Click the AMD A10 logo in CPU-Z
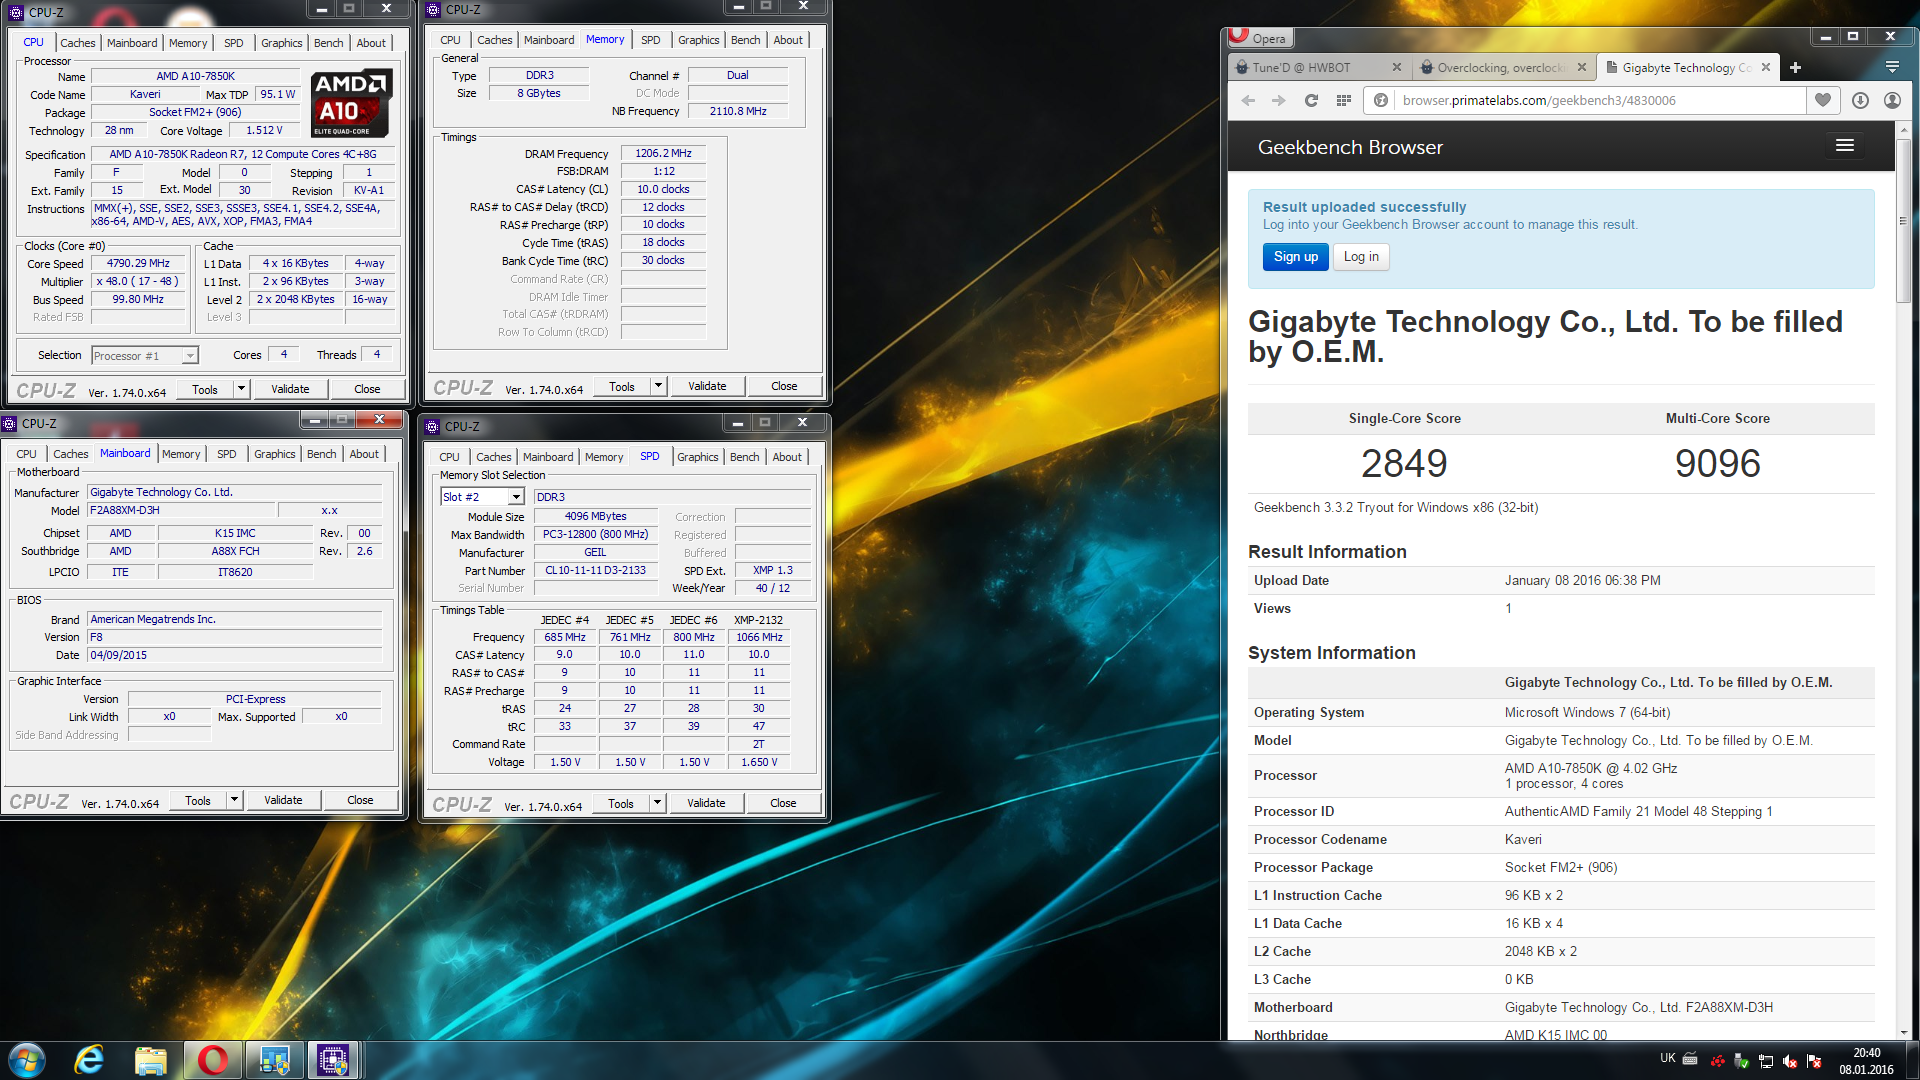The image size is (1920, 1080). (351, 104)
